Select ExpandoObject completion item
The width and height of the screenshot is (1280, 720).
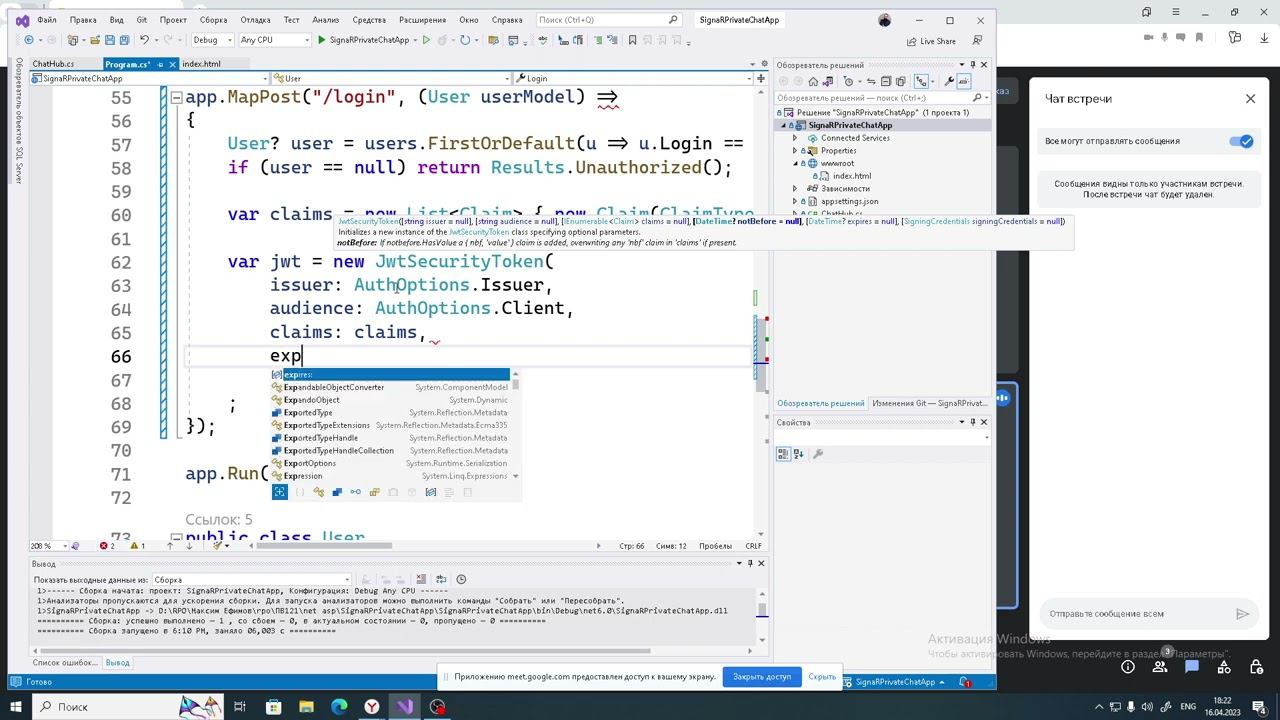coord(390,400)
